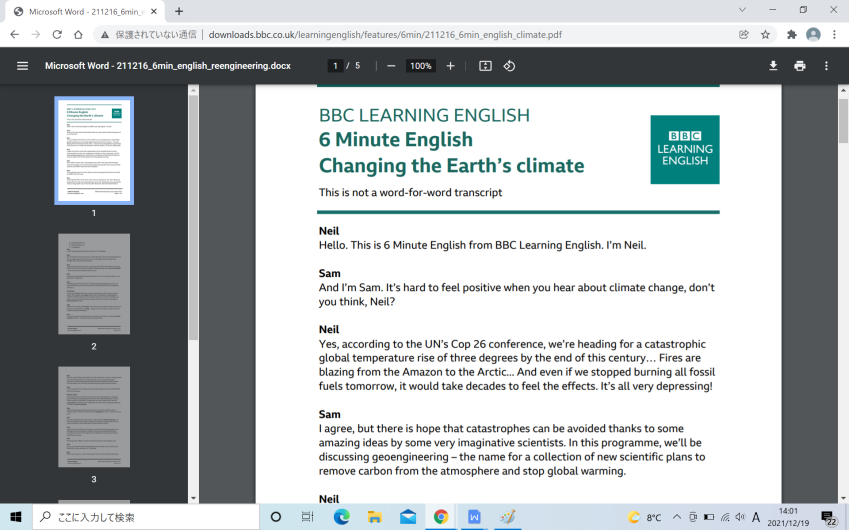Screen dimensions: 849x531
Task: Share this page icon in address bar
Action: coord(744,35)
